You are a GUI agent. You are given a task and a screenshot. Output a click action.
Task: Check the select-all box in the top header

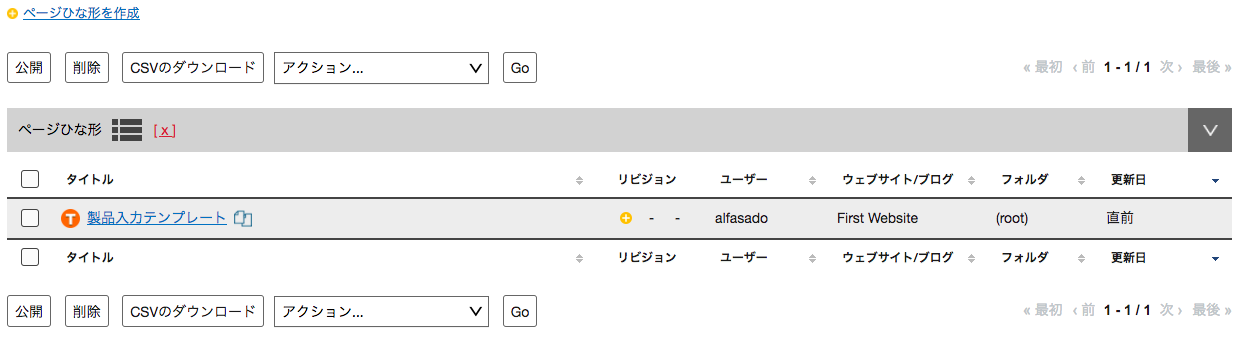coord(30,179)
